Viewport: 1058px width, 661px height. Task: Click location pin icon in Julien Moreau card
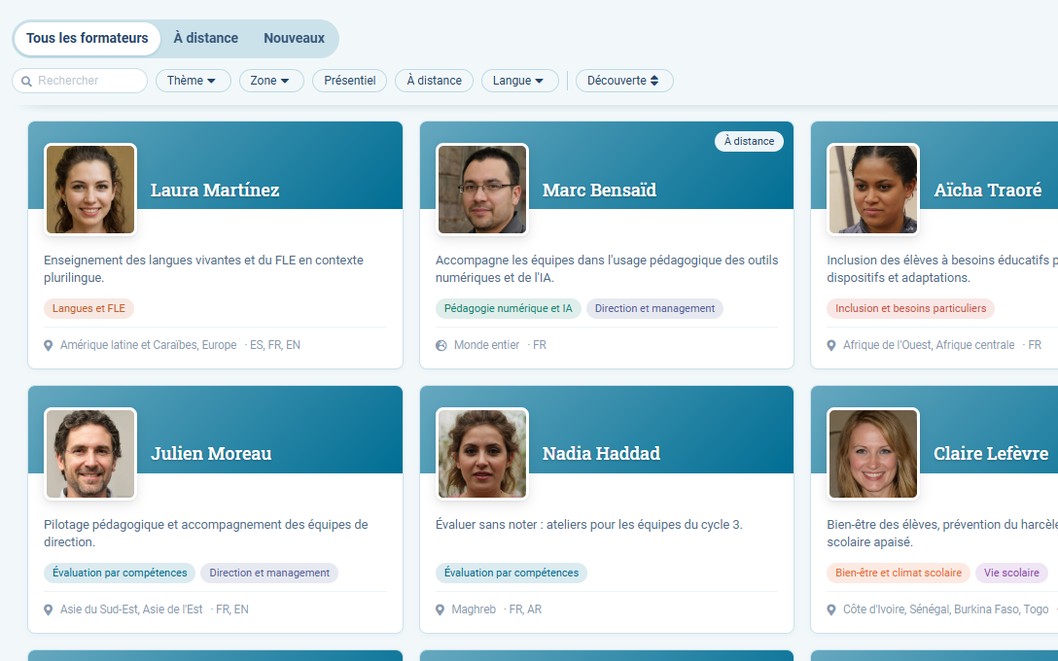48,610
